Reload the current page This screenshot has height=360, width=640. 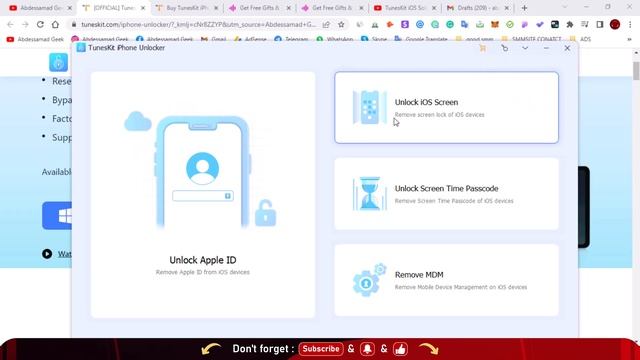[40, 24]
